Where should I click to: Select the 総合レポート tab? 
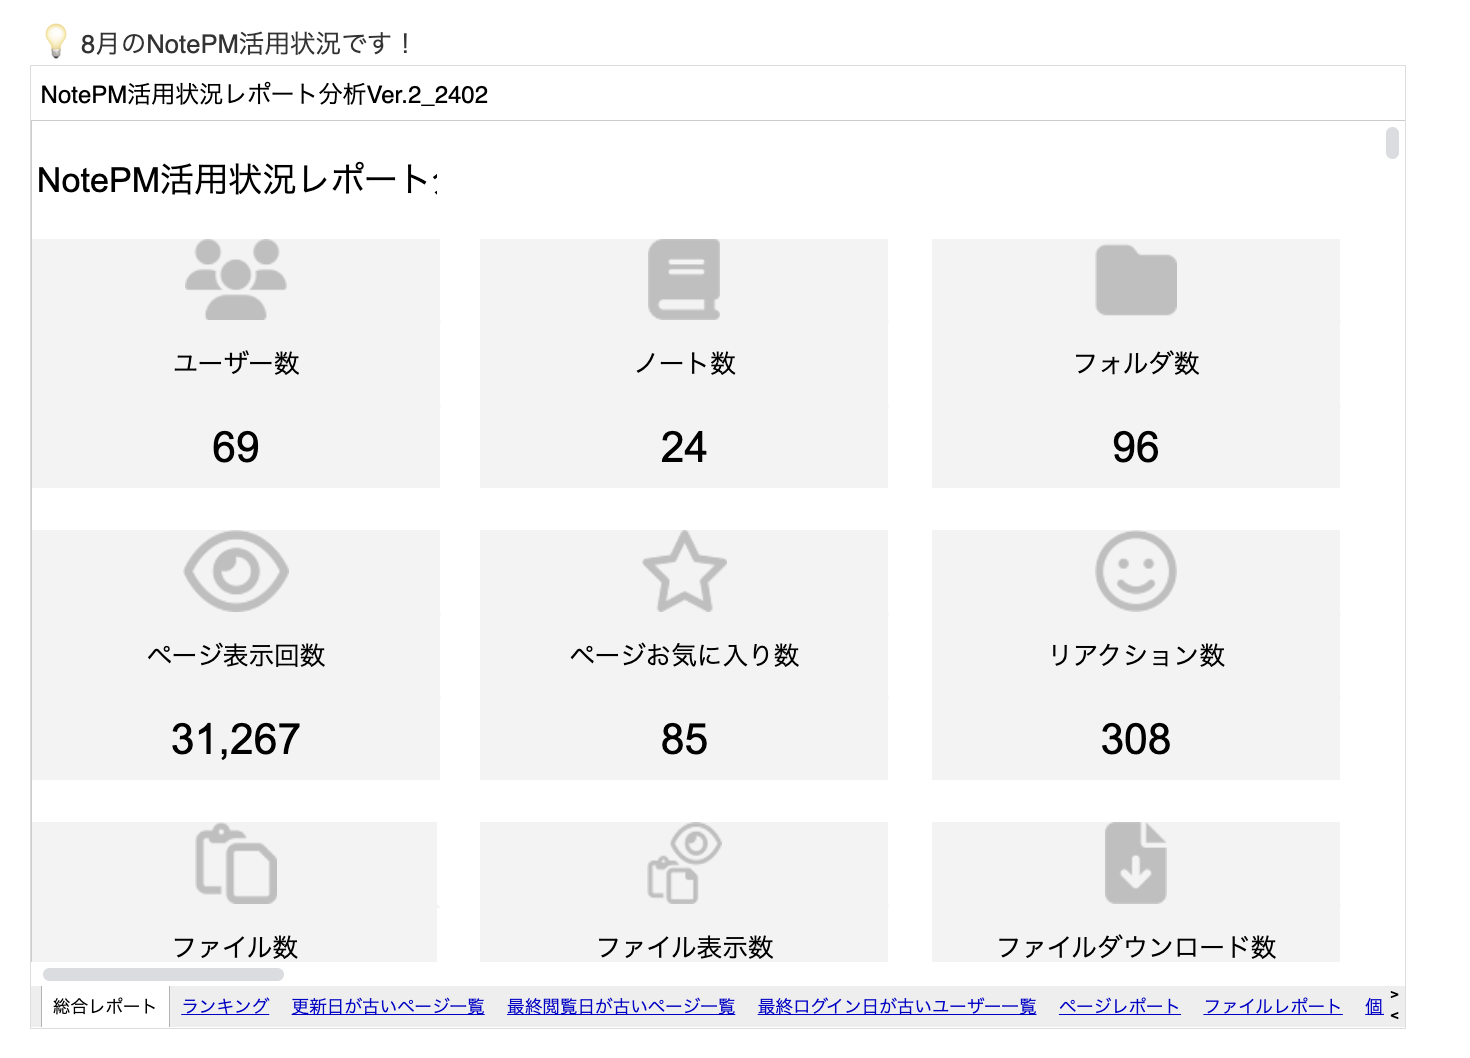[x=105, y=1006]
